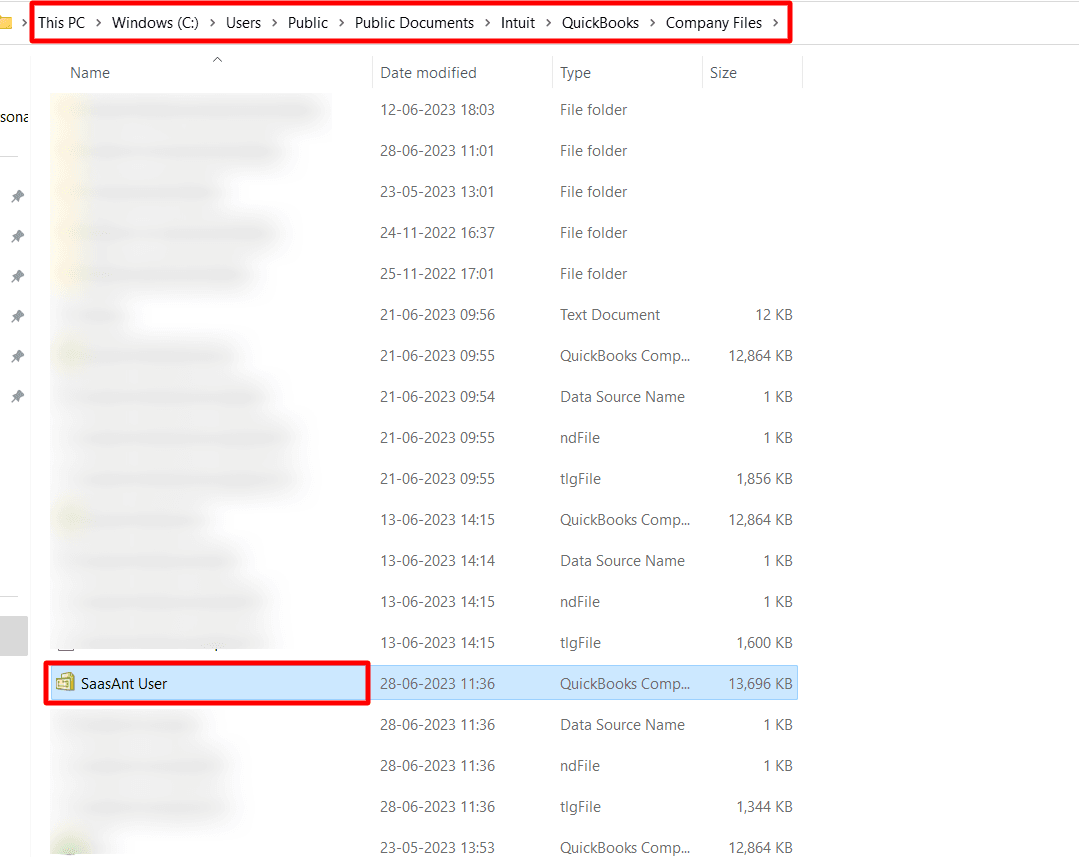Click the topmost pin icon in the sidebar
This screenshot has width=1079, height=857.
tap(17, 196)
